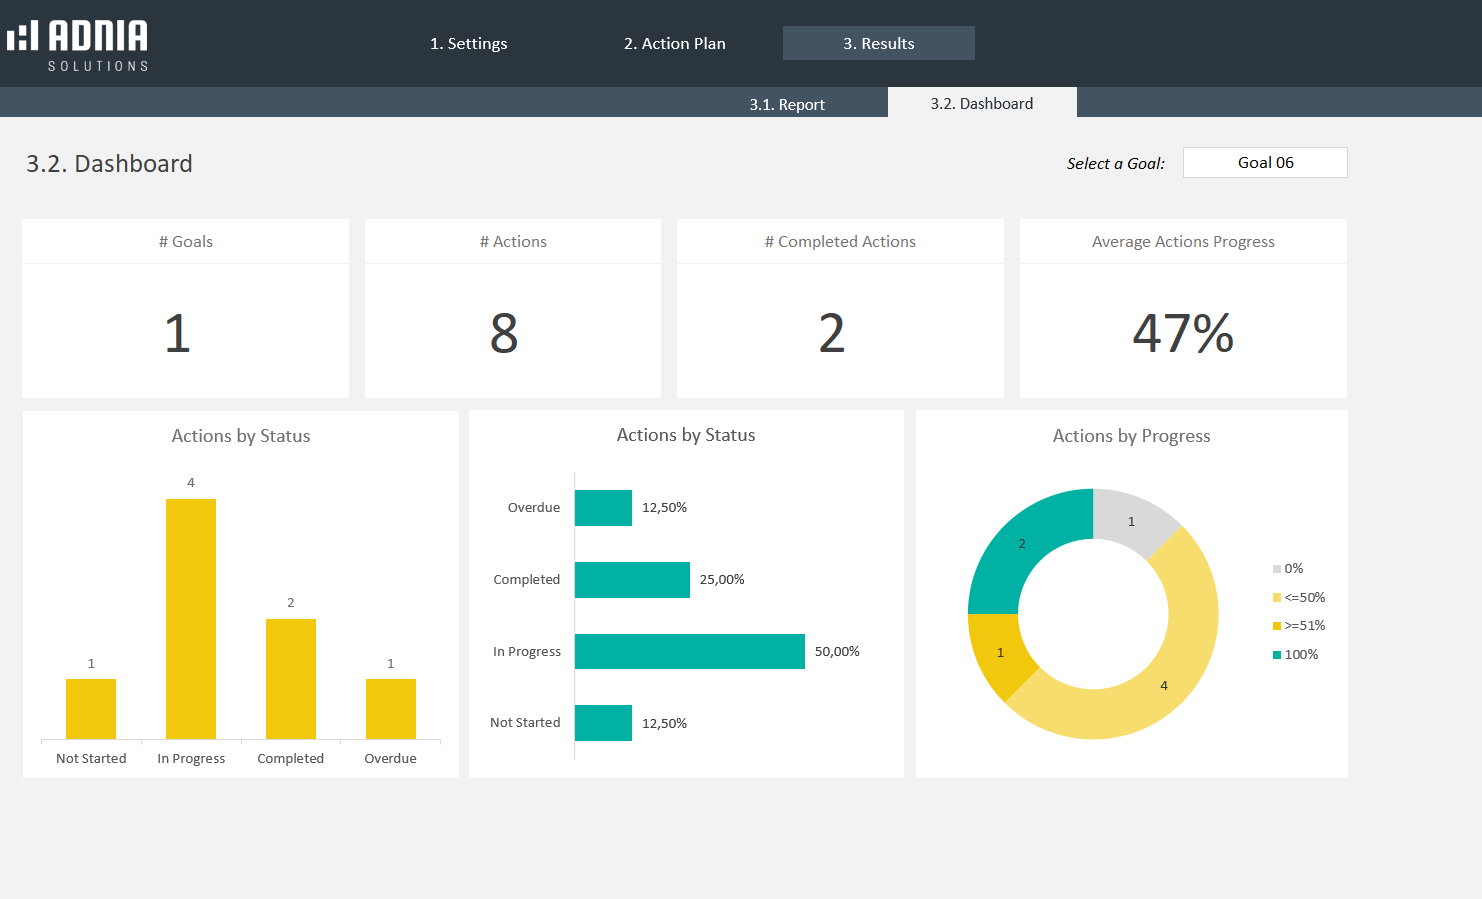
Task: Click the Average Actions Progress 47% card
Action: pyautogui.click(x=1182, y=332)
